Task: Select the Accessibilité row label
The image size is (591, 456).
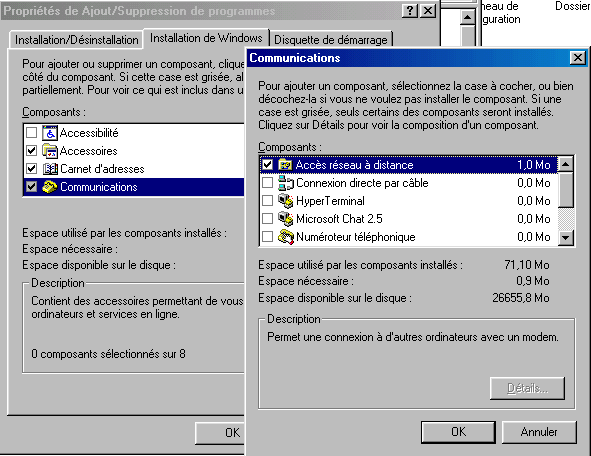Action: tap(89, 133)
